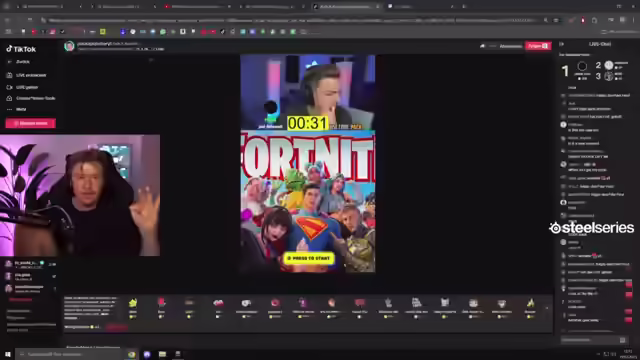
Task: Show more gifts with the tray's right arrow
Action: (x=547, y=308)
